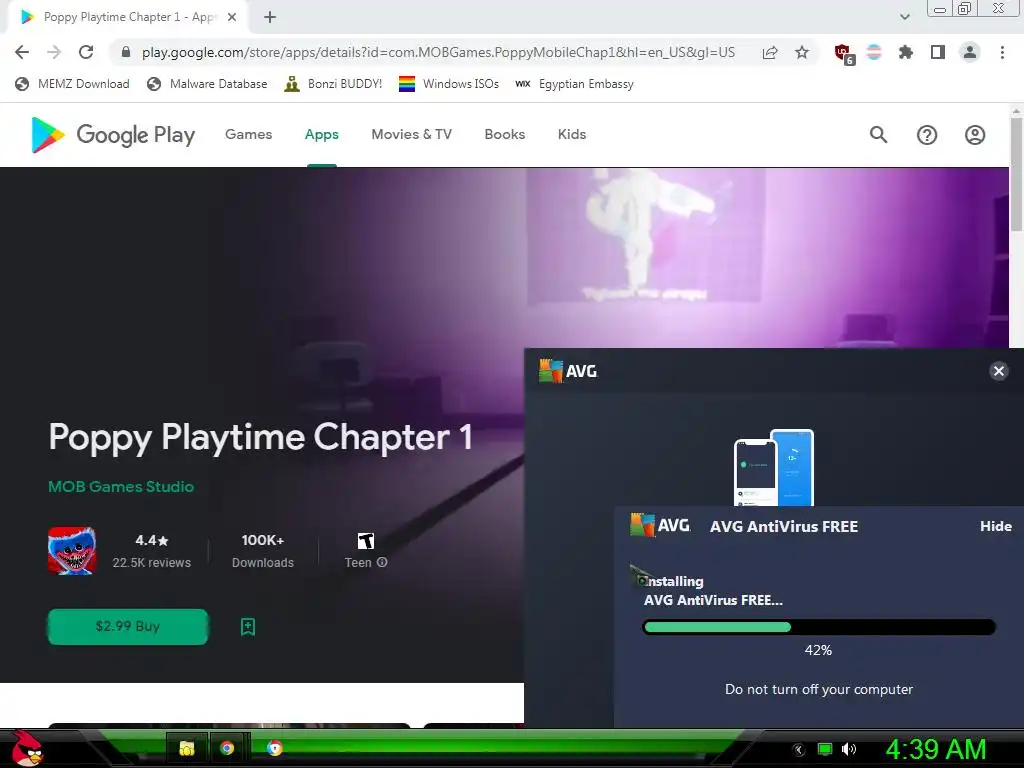Go to the Books tab
Screen dimensions: 1024x768
(505, 134)
